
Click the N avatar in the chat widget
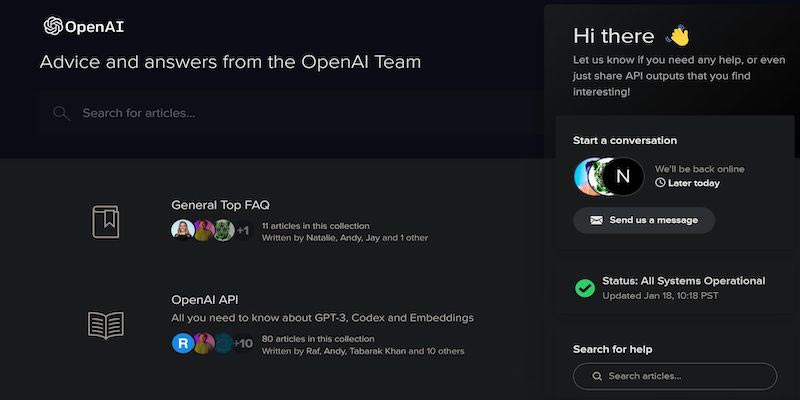click(x=622, y=177)
